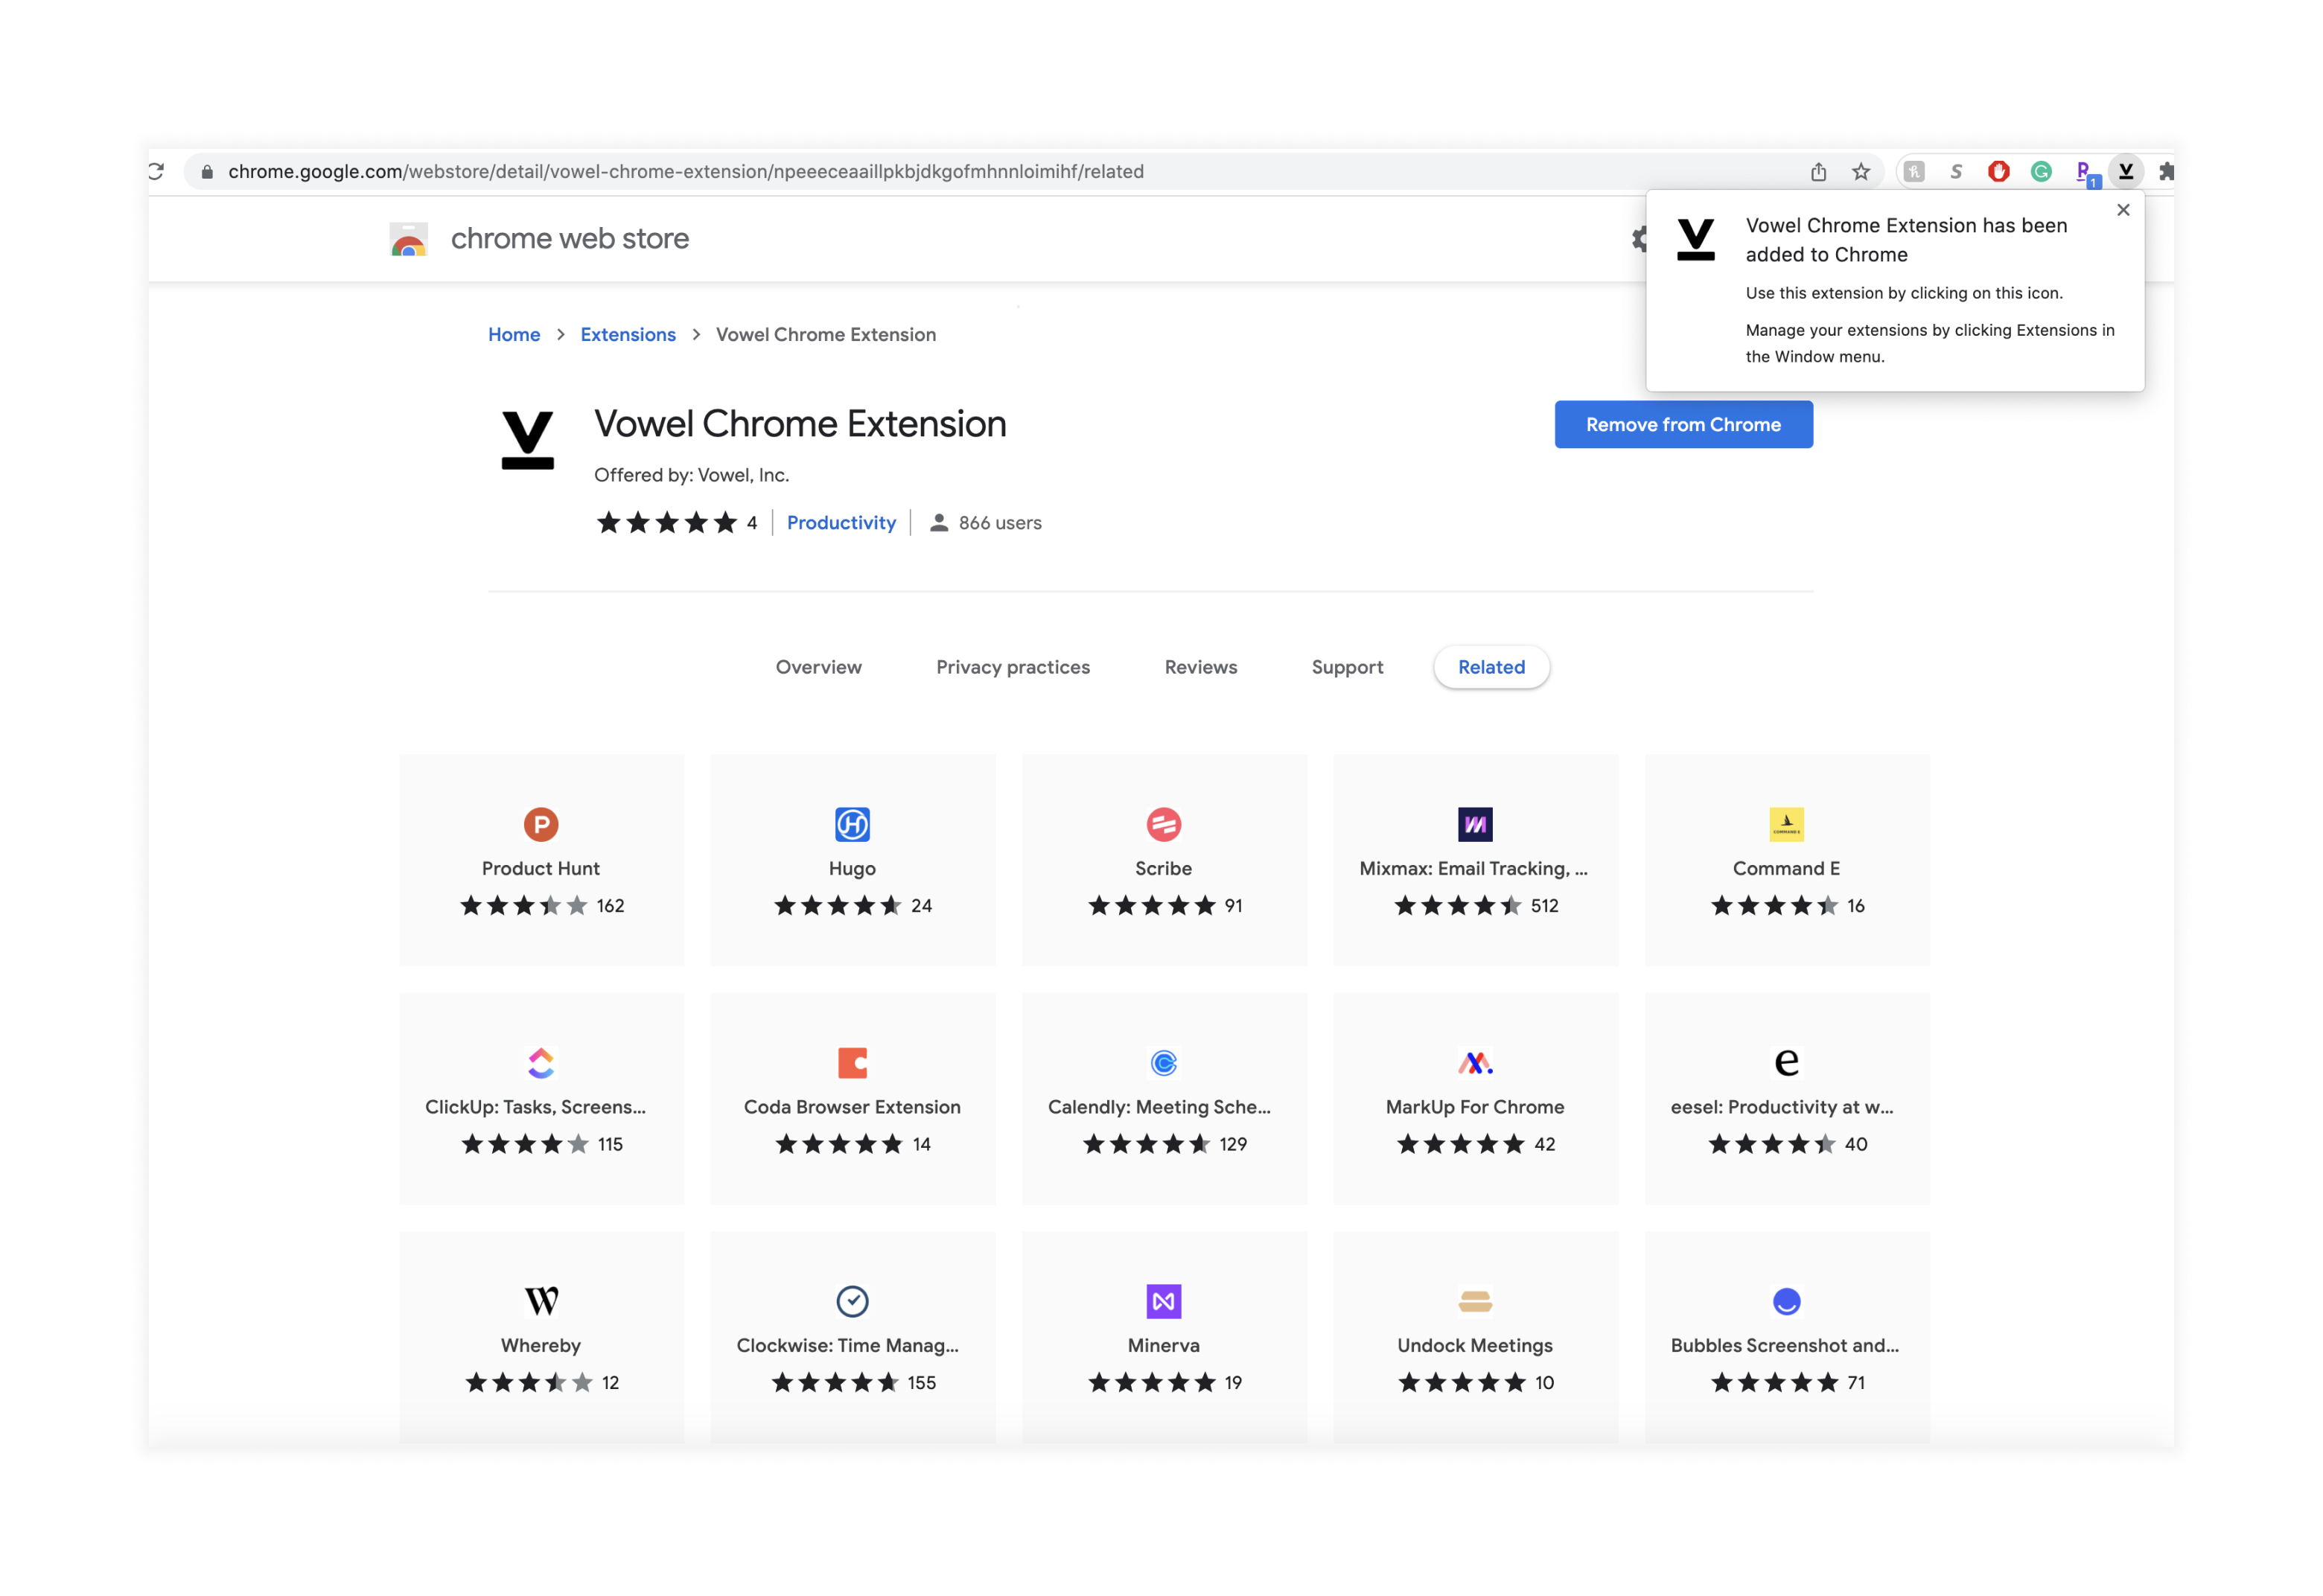This screenshot has width=2323, height=1596.
Task: Click Mixmax's star rating with 512
Action: click(1475, 906)
